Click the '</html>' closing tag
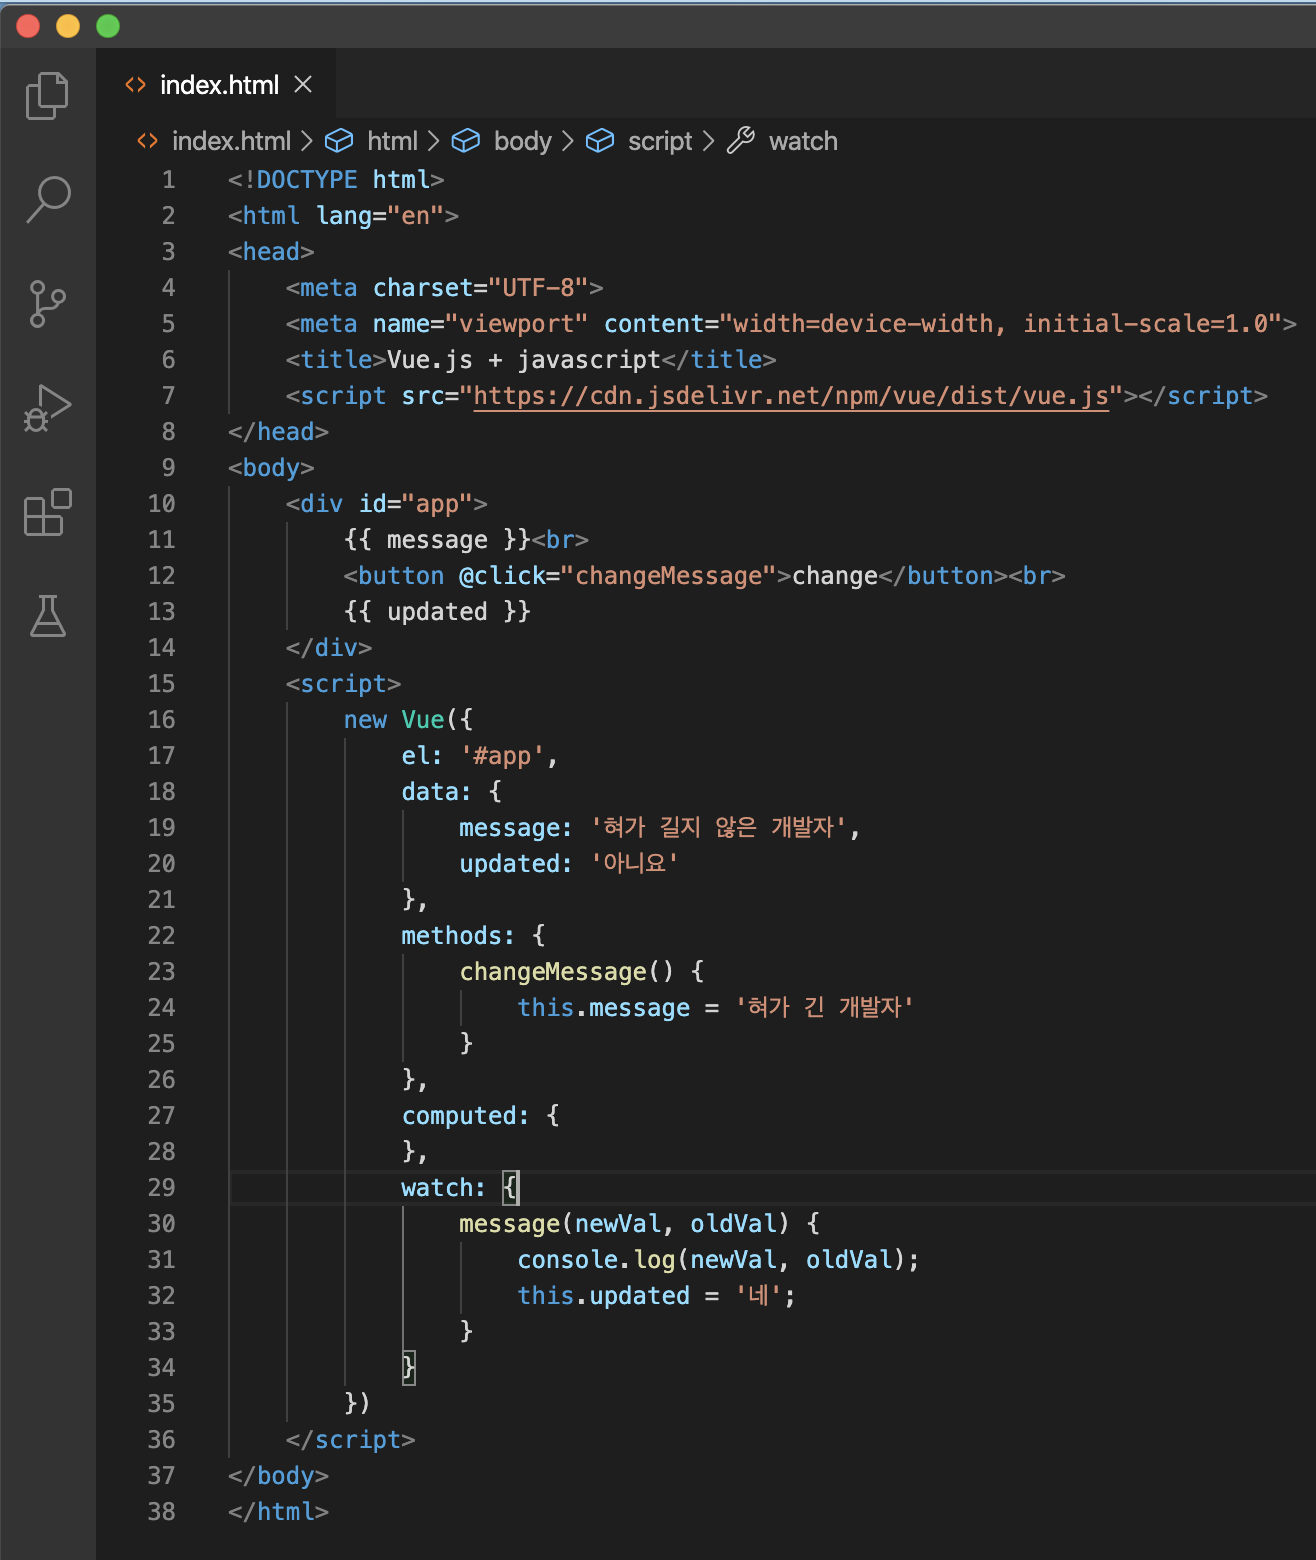 click(278, 1512)
